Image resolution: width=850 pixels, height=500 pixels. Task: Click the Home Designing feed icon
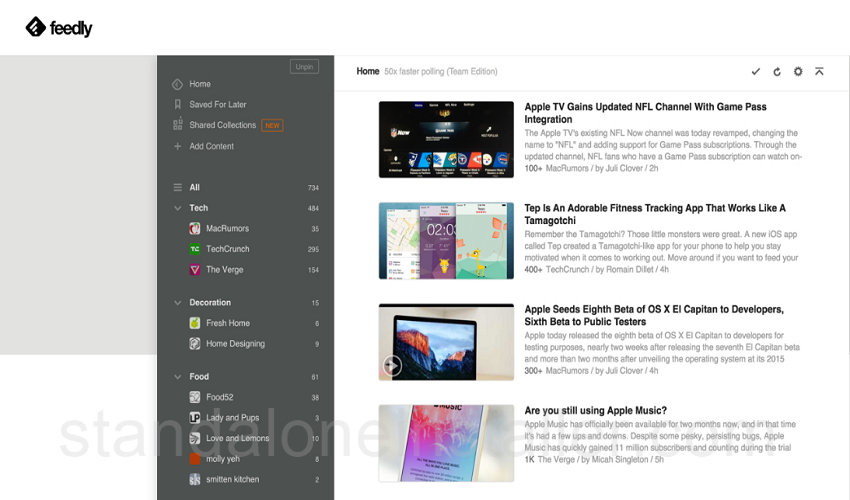pyautogui.click(x=195, y=343)
